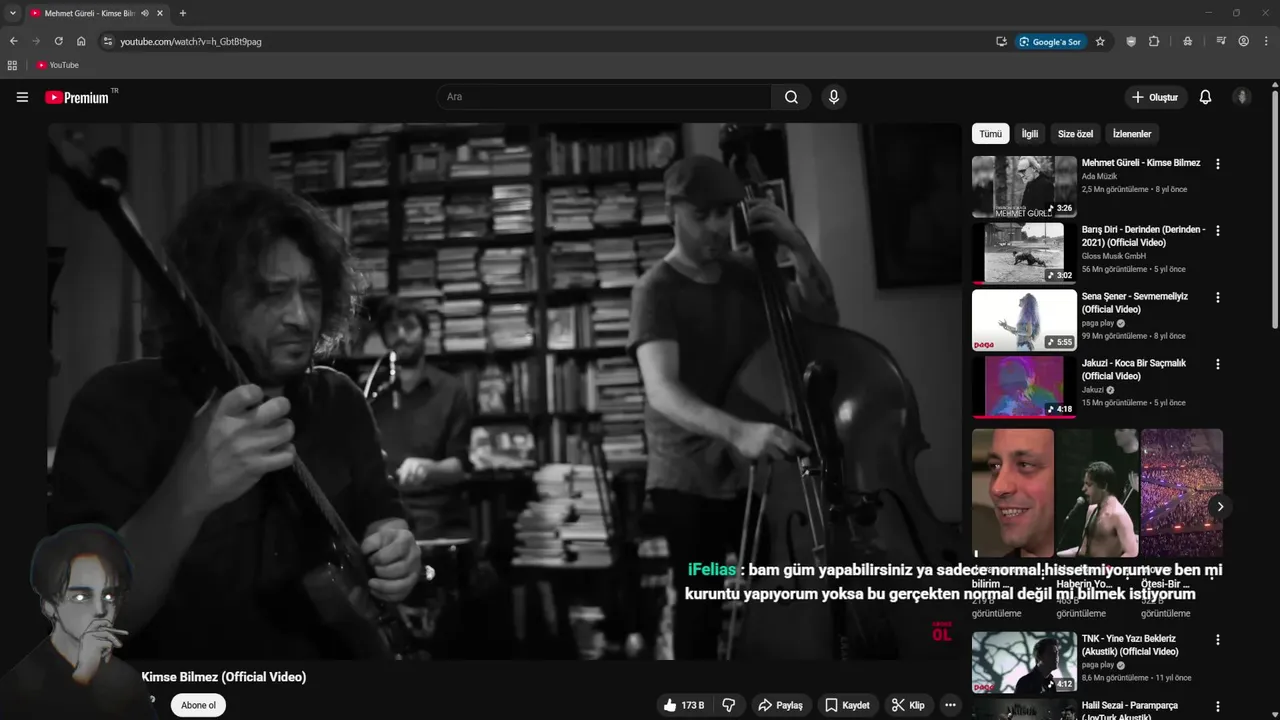The height and width of the screenshot is (720, 1280).
Task: Focus the Ara search field
Action: tap(603, 97)
